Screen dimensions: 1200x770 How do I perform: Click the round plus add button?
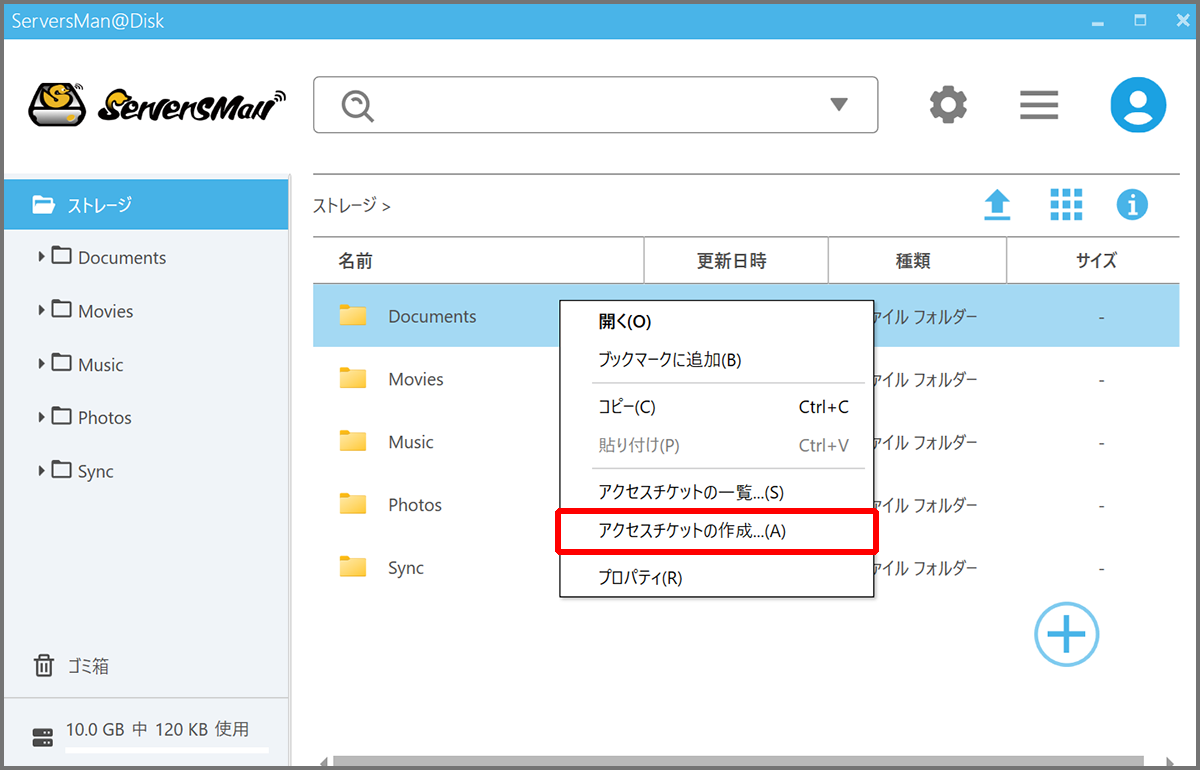1066,633
